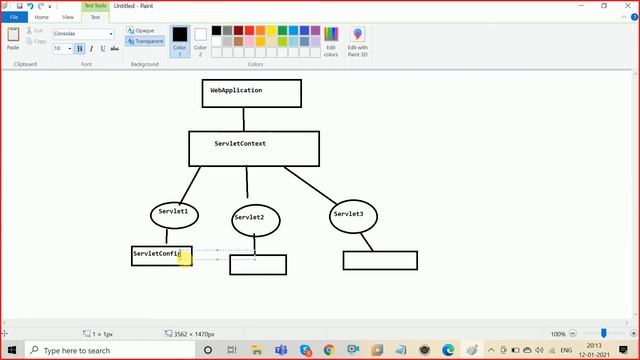Click Edit with Paint 3D
Screen dimensions: 640x360
click(358, 41)
